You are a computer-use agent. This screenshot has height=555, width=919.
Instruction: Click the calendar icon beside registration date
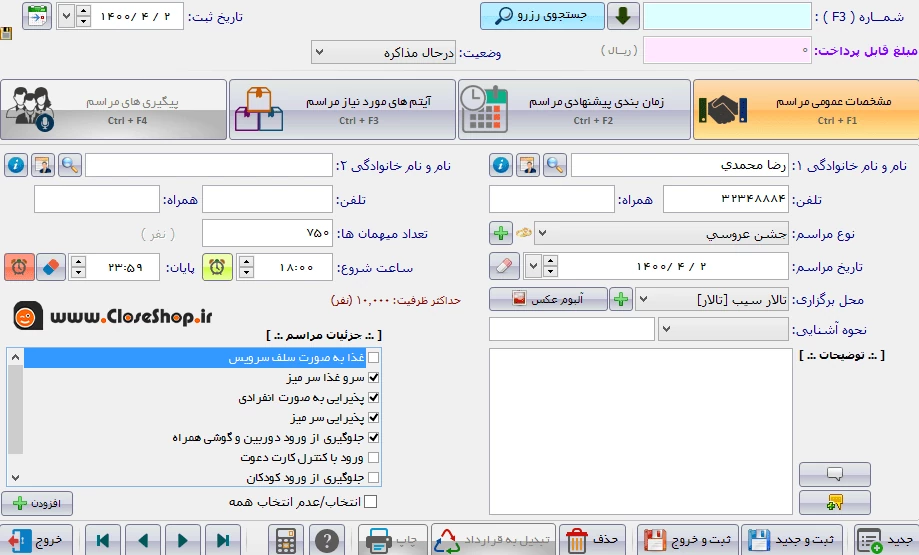point(37,16)
